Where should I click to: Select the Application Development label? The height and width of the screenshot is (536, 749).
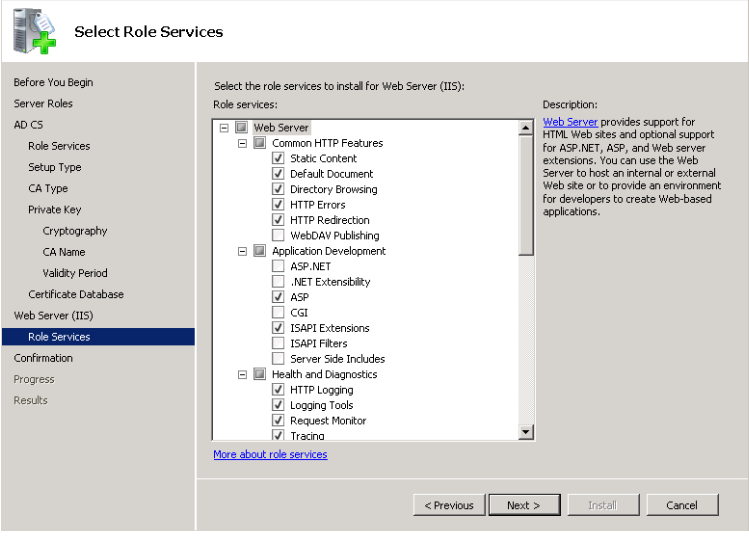tap(329, 251)
